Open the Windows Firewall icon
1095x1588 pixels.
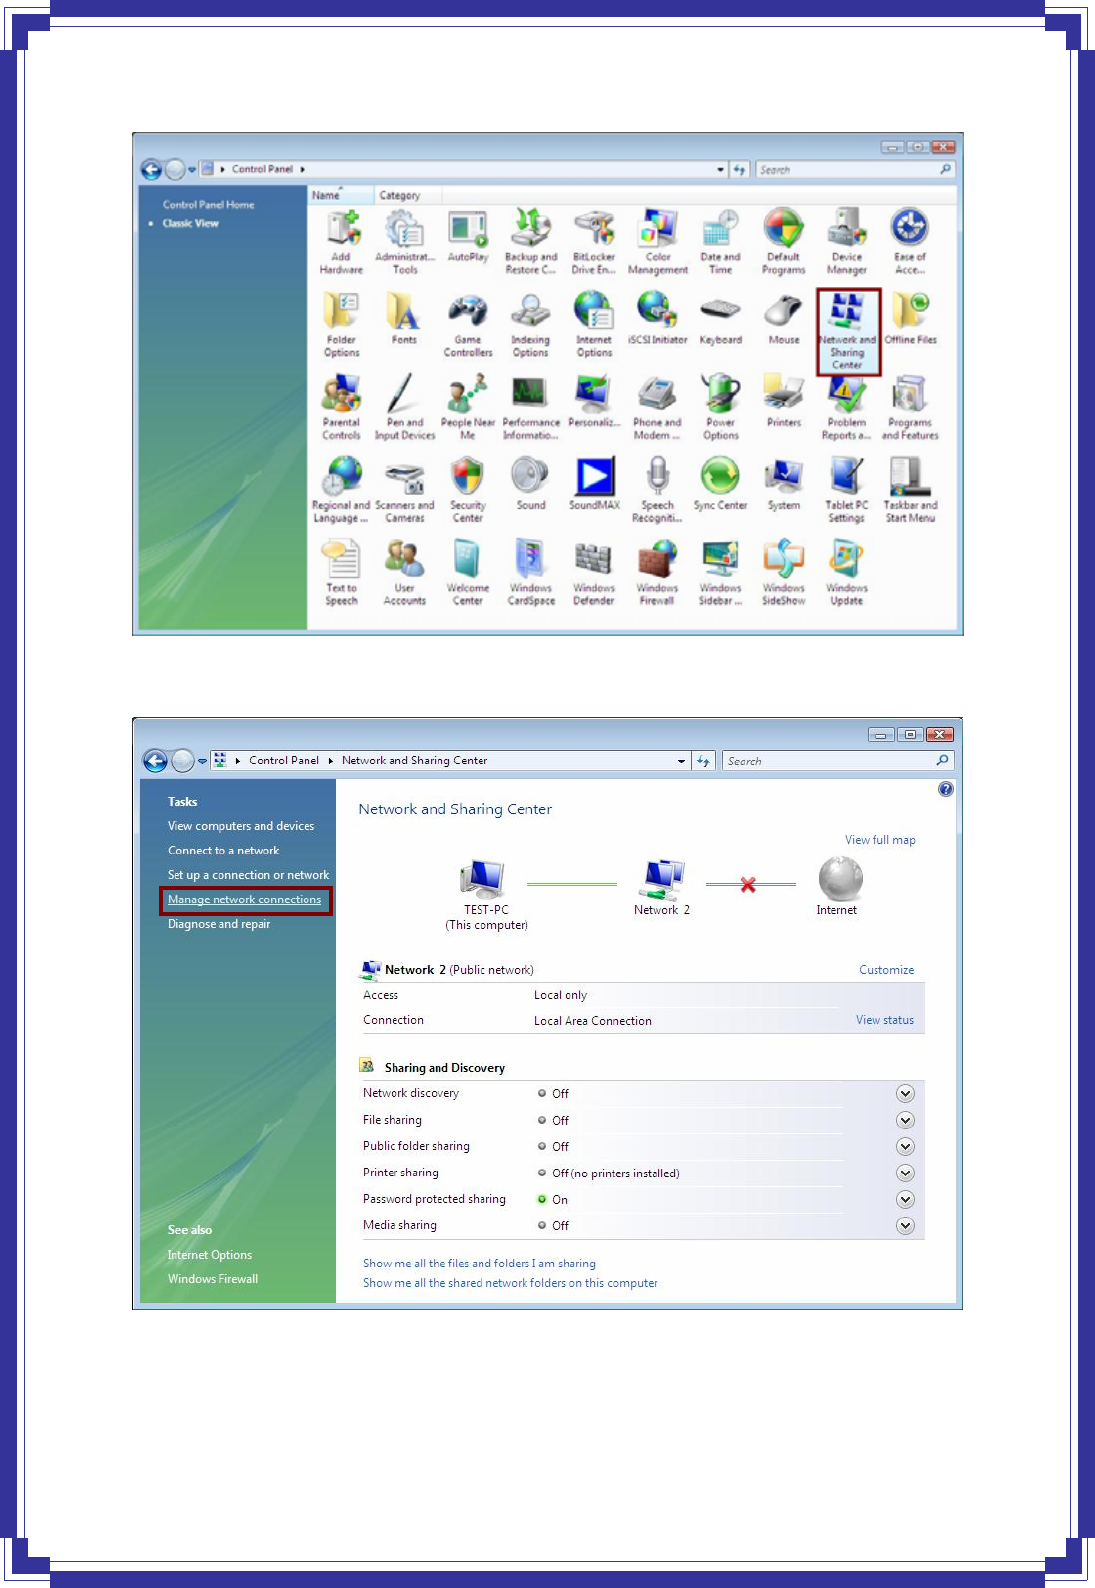tap(657, 573)
